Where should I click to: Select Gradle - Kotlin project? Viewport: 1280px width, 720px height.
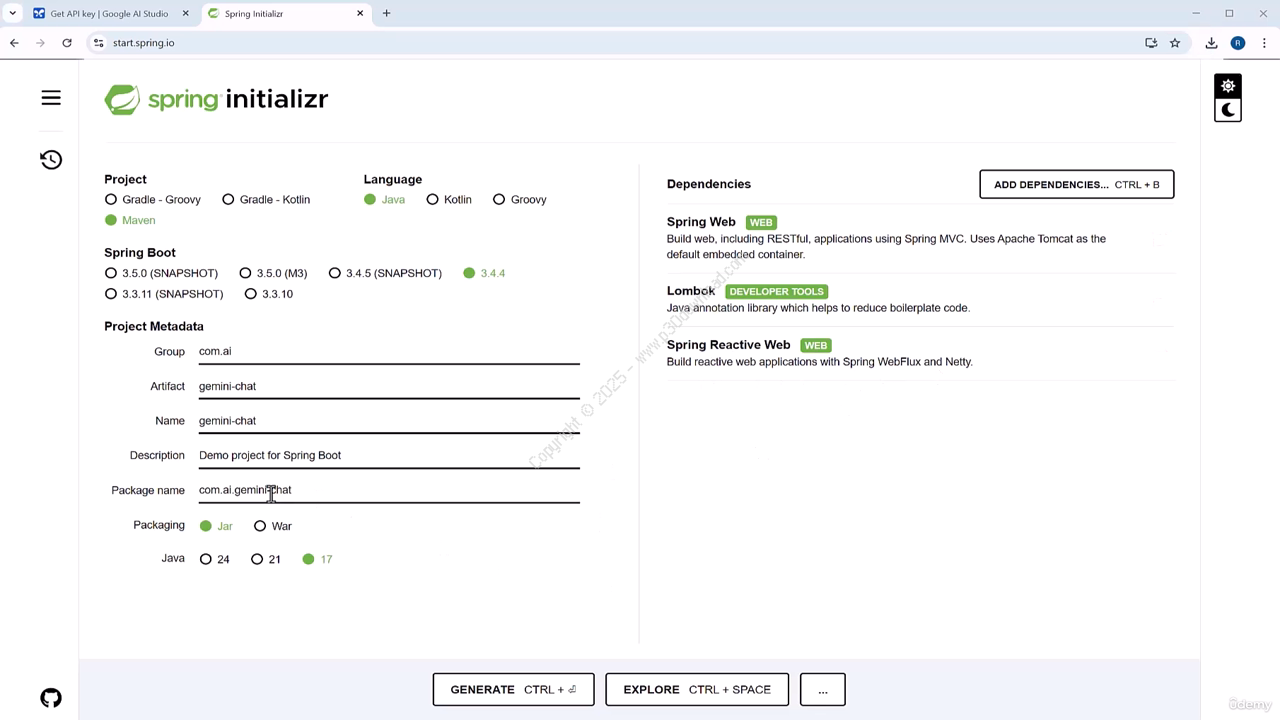coord(266,200)
